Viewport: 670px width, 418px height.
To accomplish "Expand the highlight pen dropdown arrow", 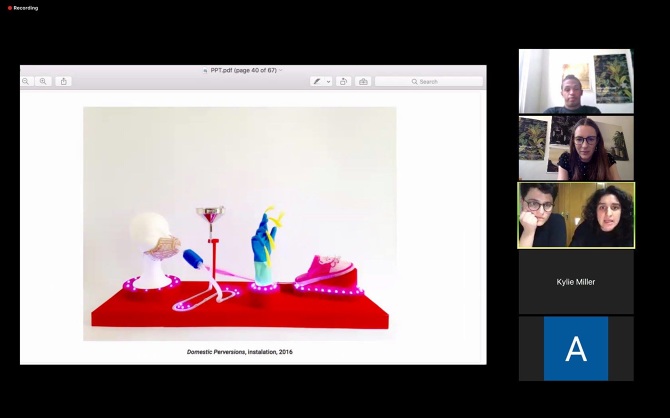I will coord(328,81).
